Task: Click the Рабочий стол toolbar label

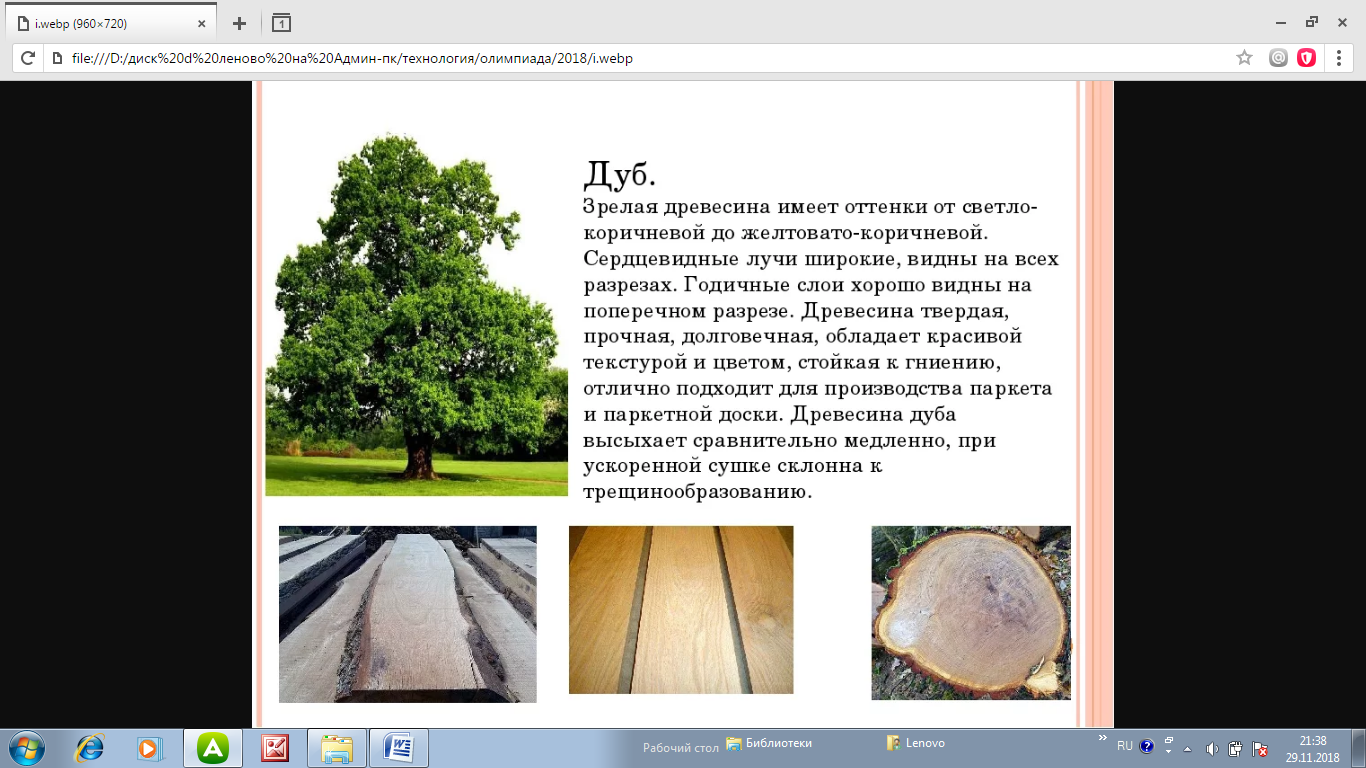Action: 680,748
